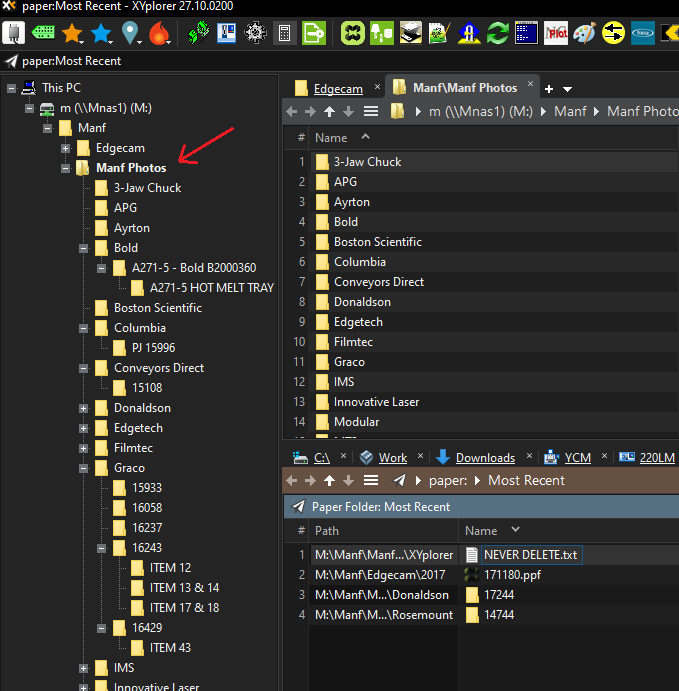The height and width of the screenshot is (691, 679).
Task: Click the calculator toolbar icon
Action: coord(285,33)
